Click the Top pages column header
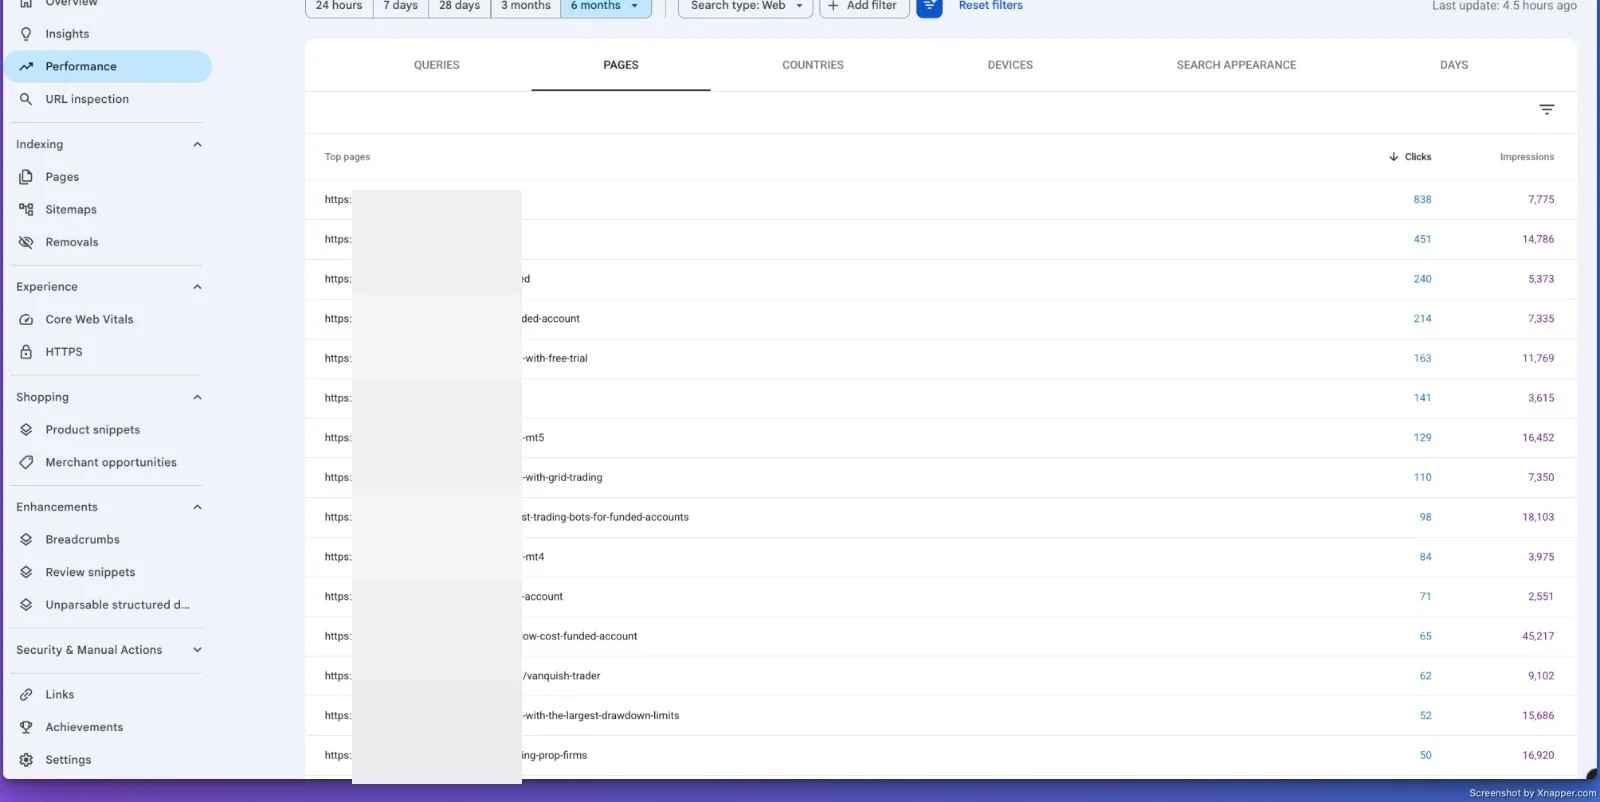Screen dimensions: 1600x802 pos(347,157)
